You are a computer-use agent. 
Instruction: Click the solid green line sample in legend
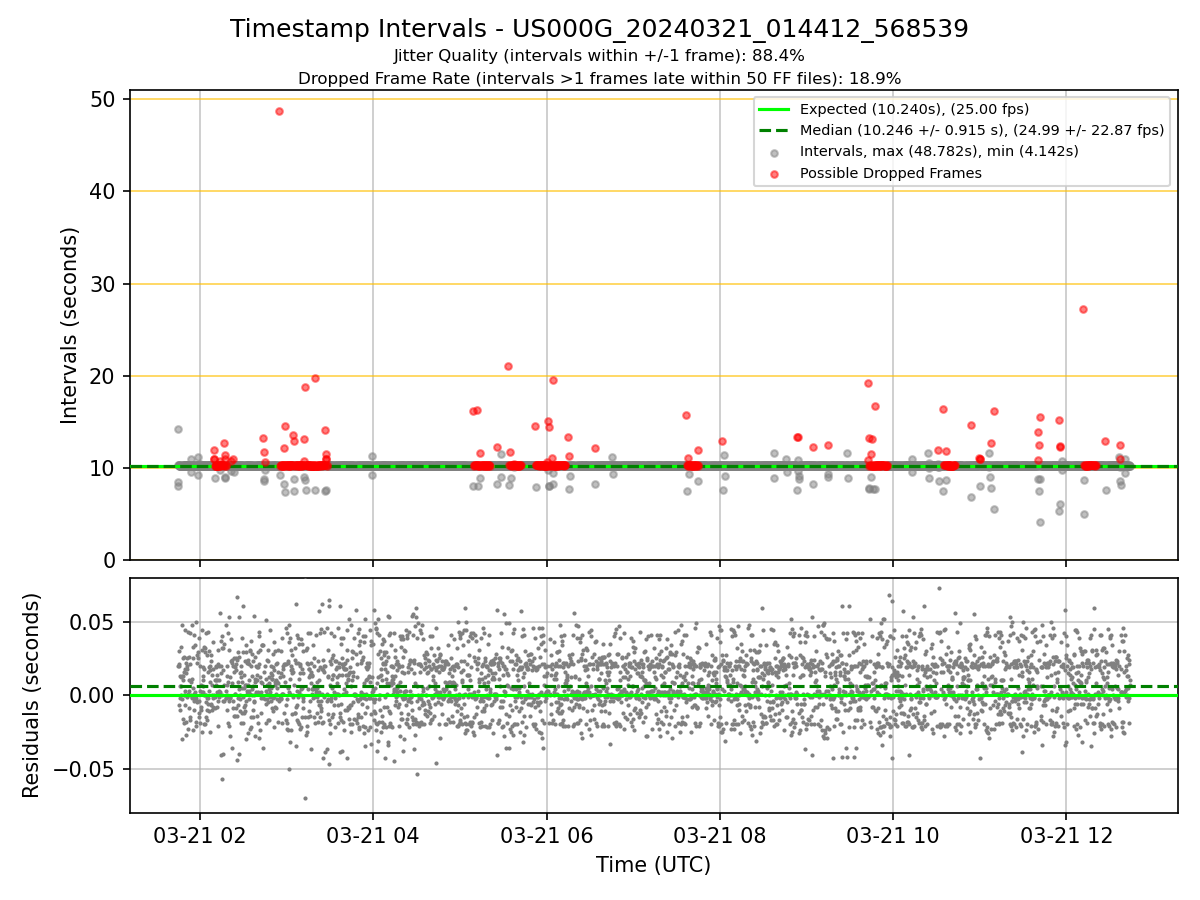pos(775,109)
